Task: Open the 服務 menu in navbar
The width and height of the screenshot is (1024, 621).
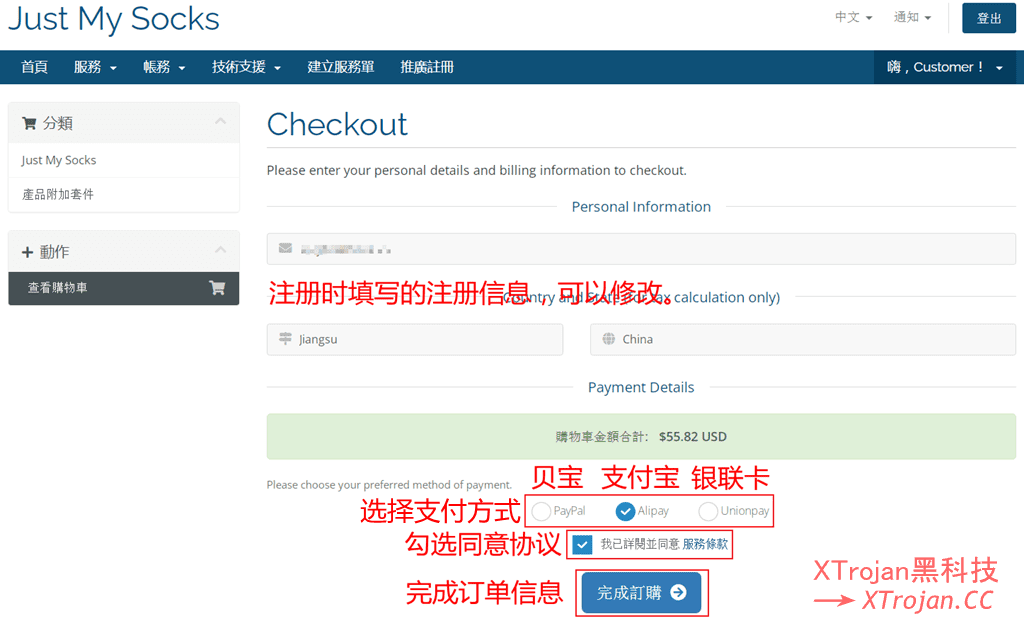Action: [x=95, y=67]
